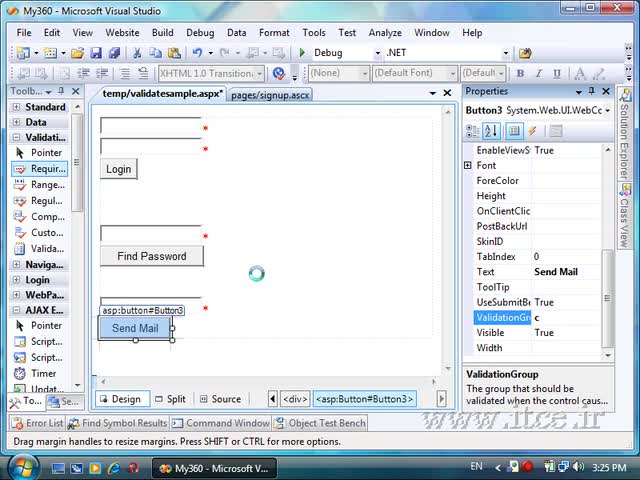This screenshot has width=640, height=480.
Task: Open the Debug configuration dropdown
Action: (378, 53)
